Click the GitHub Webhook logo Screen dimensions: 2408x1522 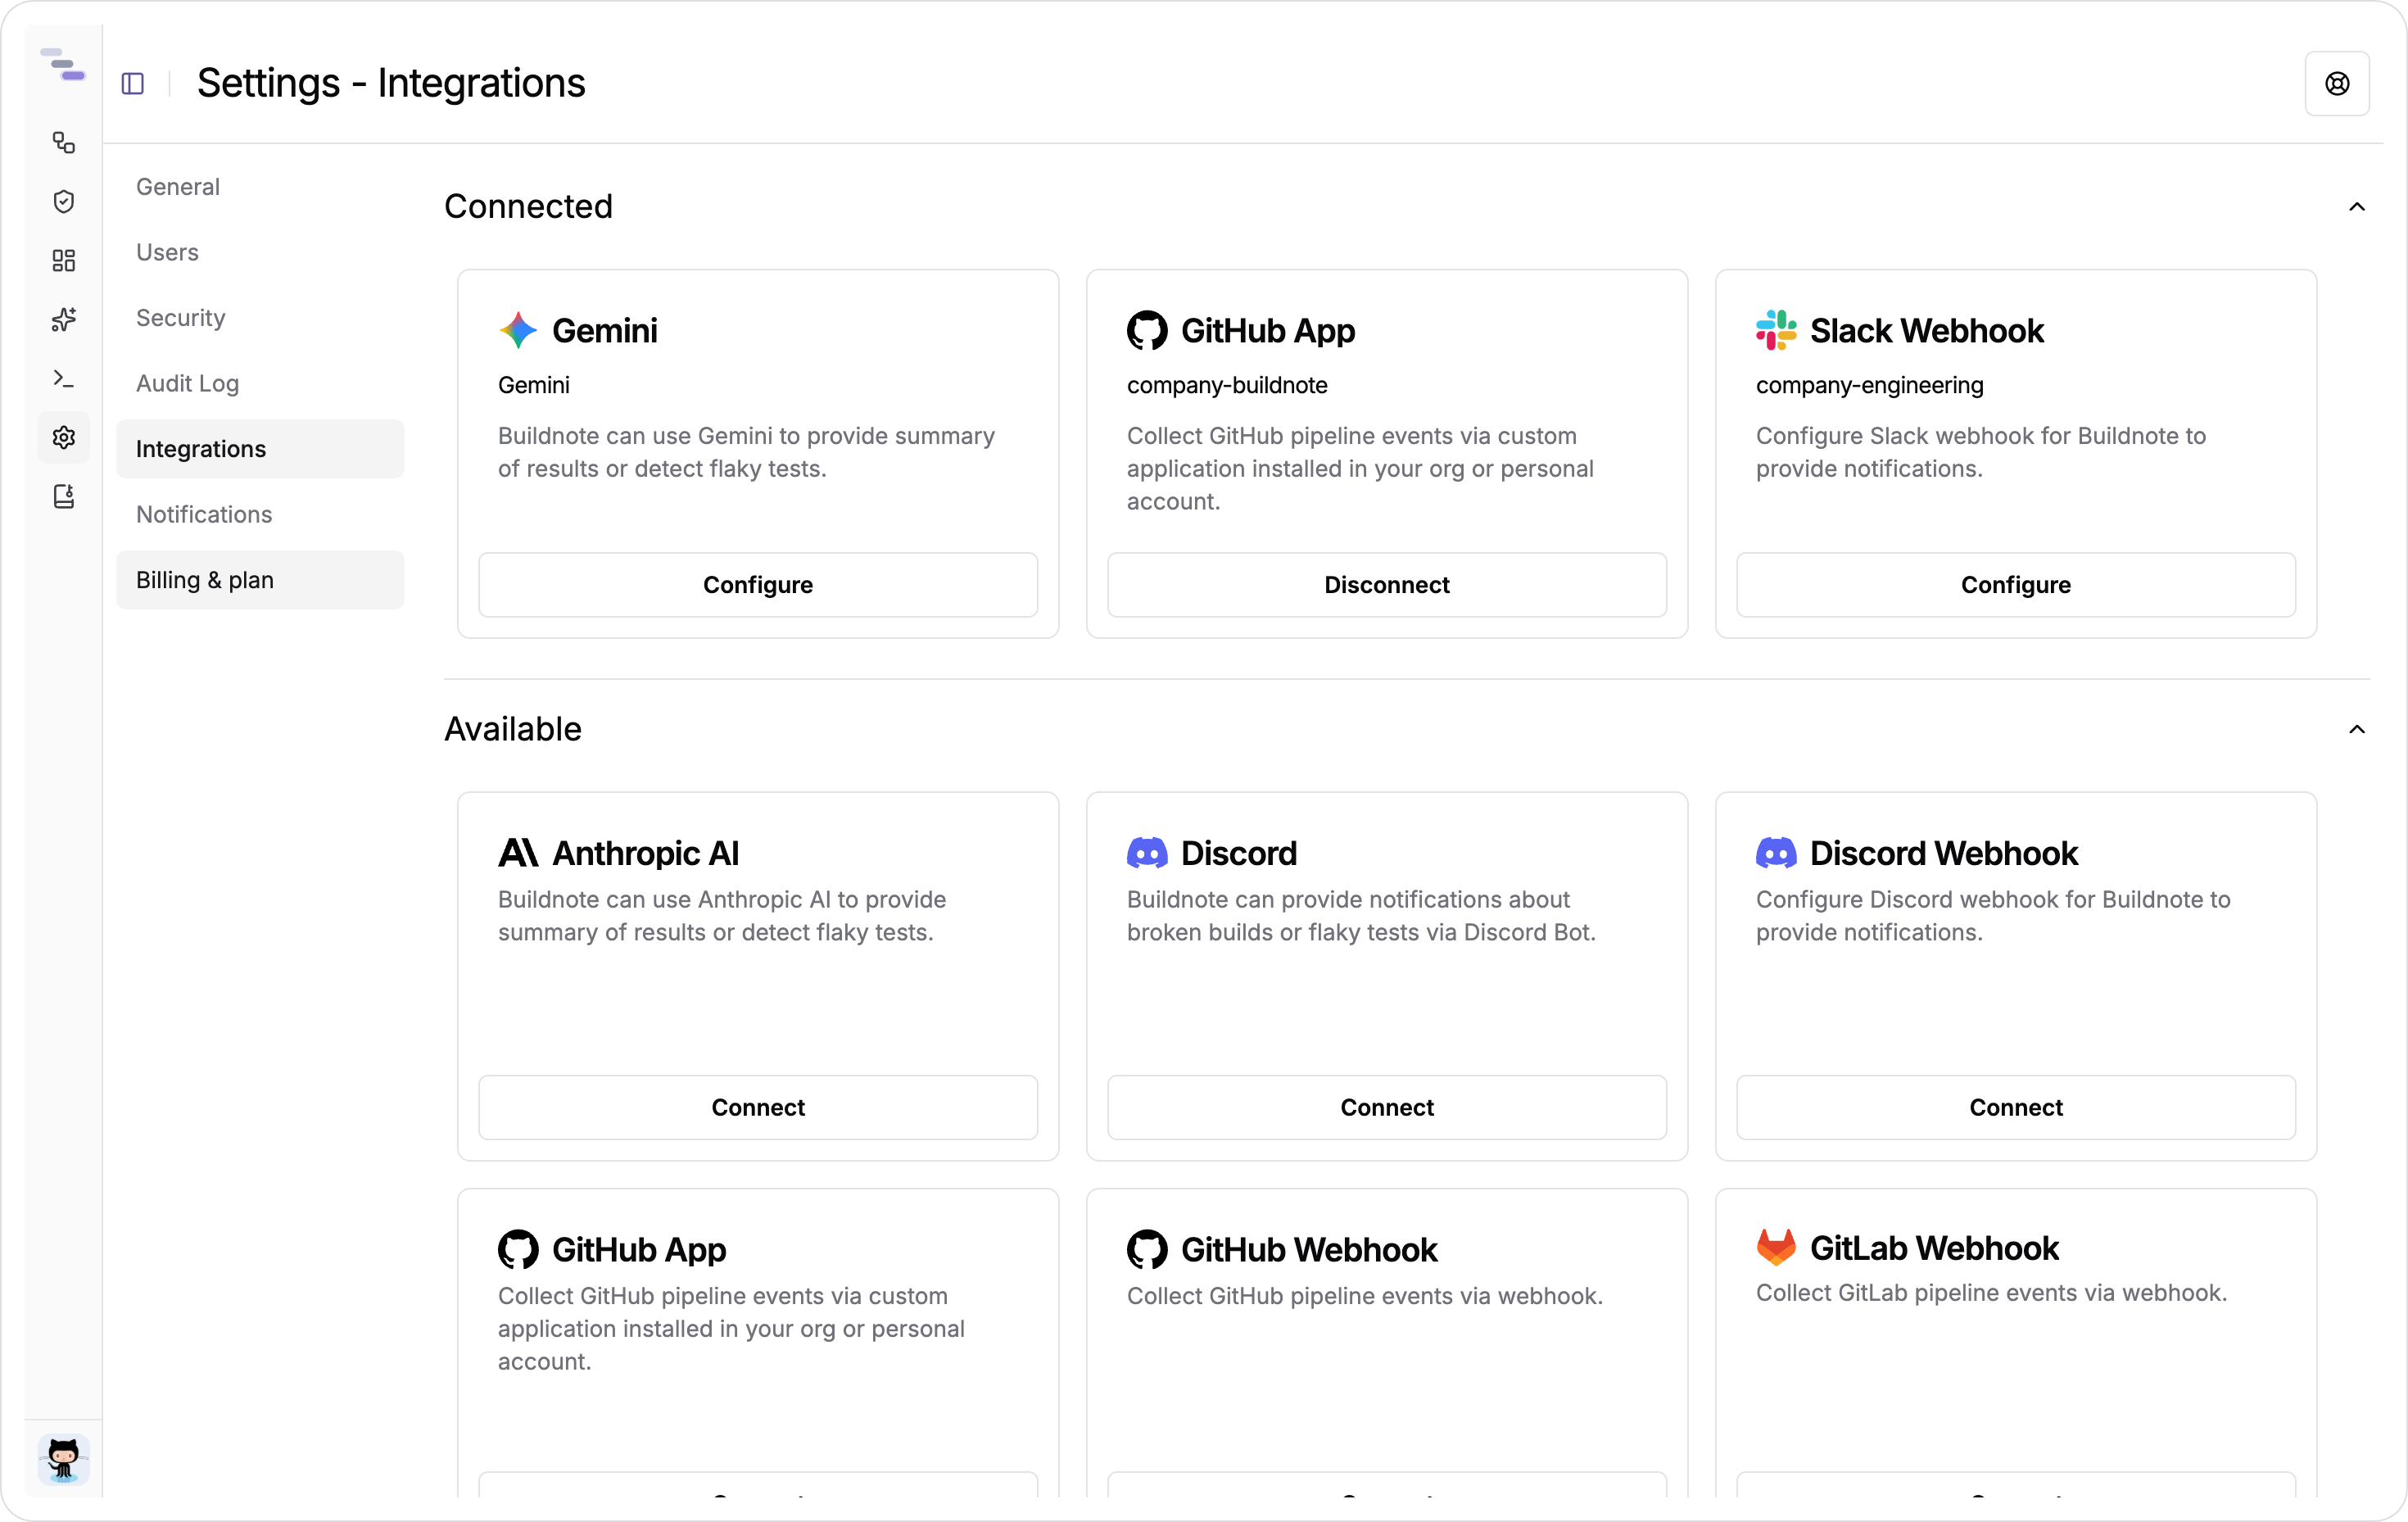pyautogui.click(x=1147, y=1249)
